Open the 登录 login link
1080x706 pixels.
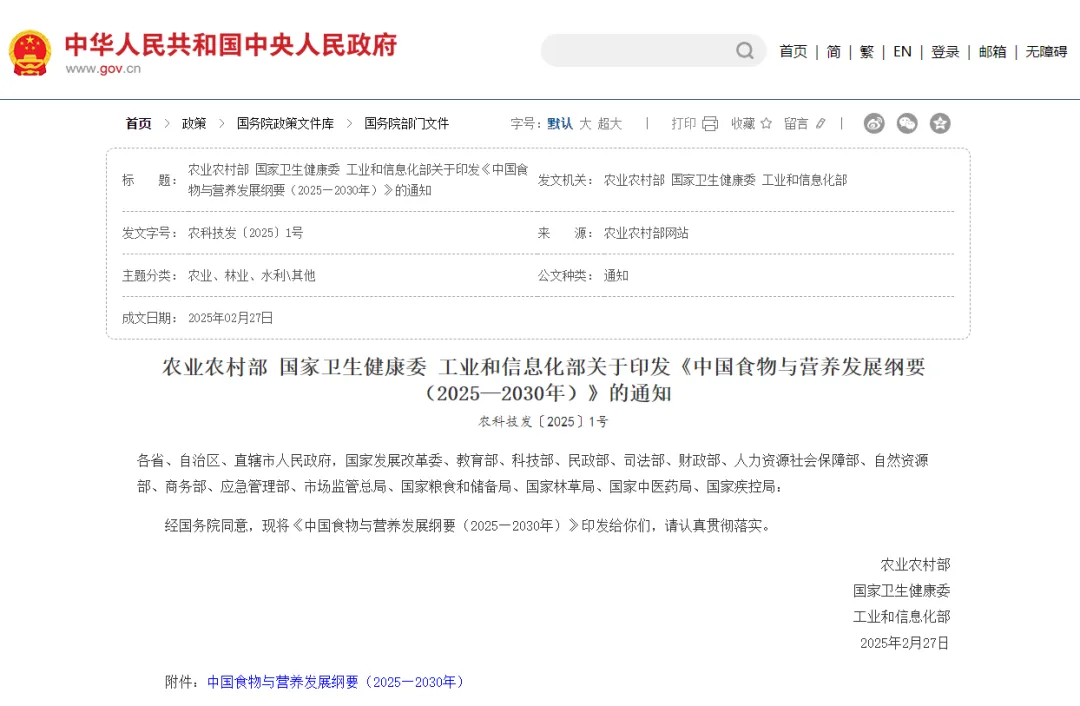tap(945, 52)
